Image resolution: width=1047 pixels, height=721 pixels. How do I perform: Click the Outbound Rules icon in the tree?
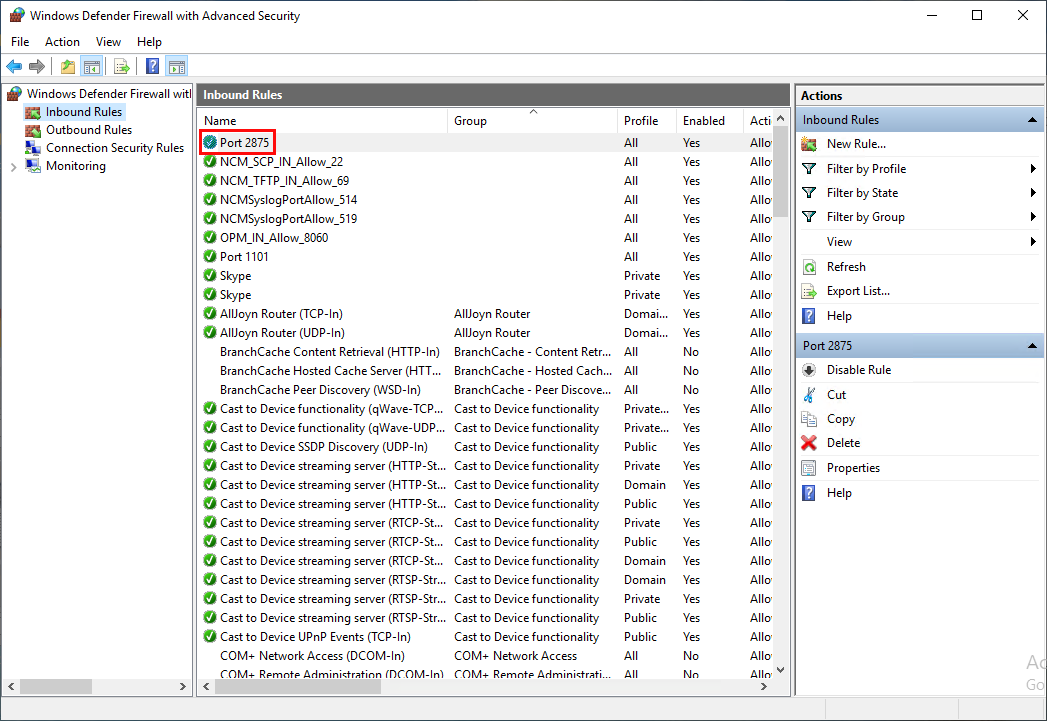pyautogui.click(x=33, y=130)
